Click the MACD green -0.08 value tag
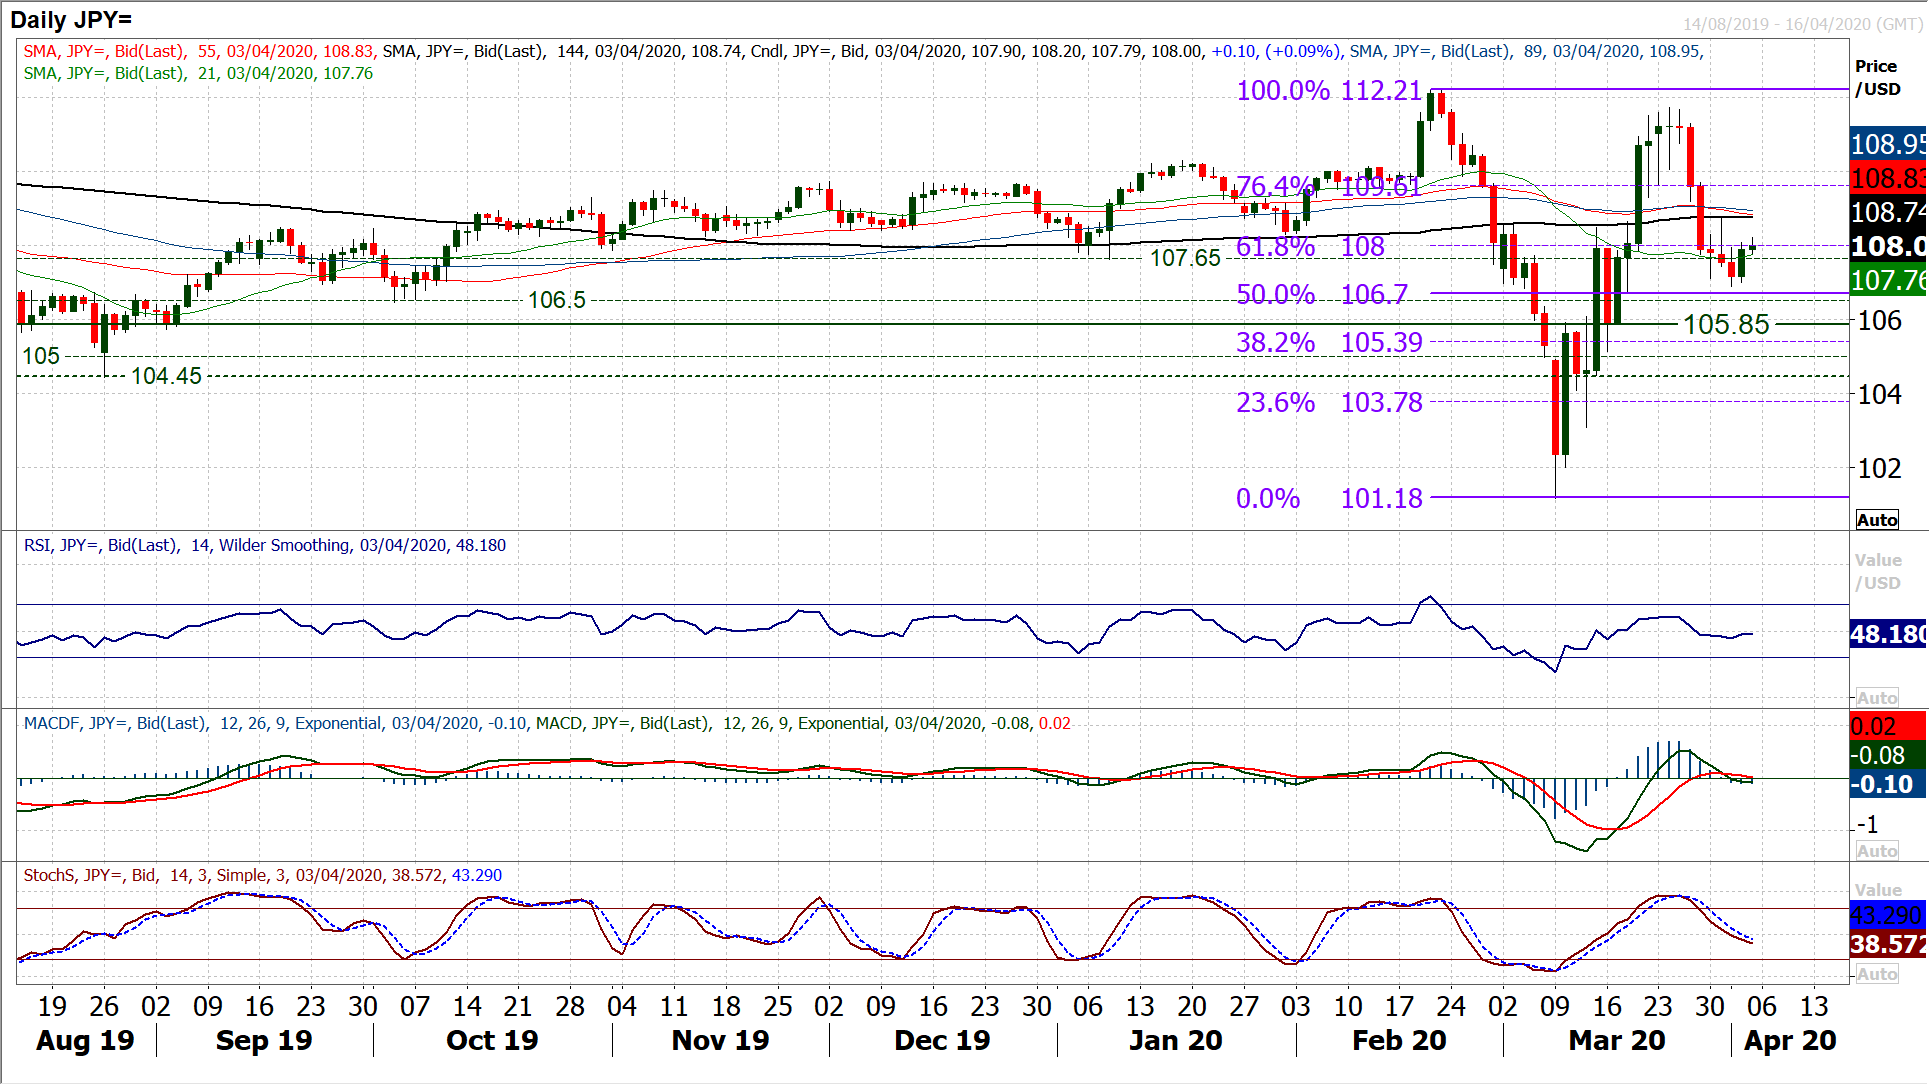The image size is (1929, 1085). [1888, 755]
